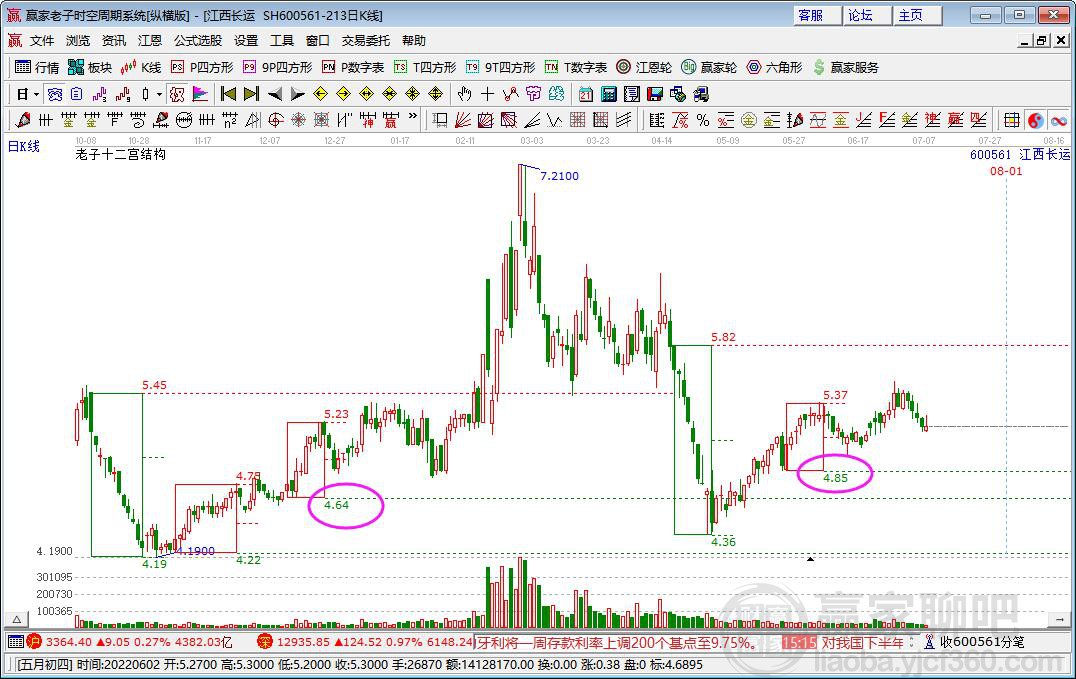Step chart right with black right arrow
1076x679 pixels.
[x=298, y=94]
